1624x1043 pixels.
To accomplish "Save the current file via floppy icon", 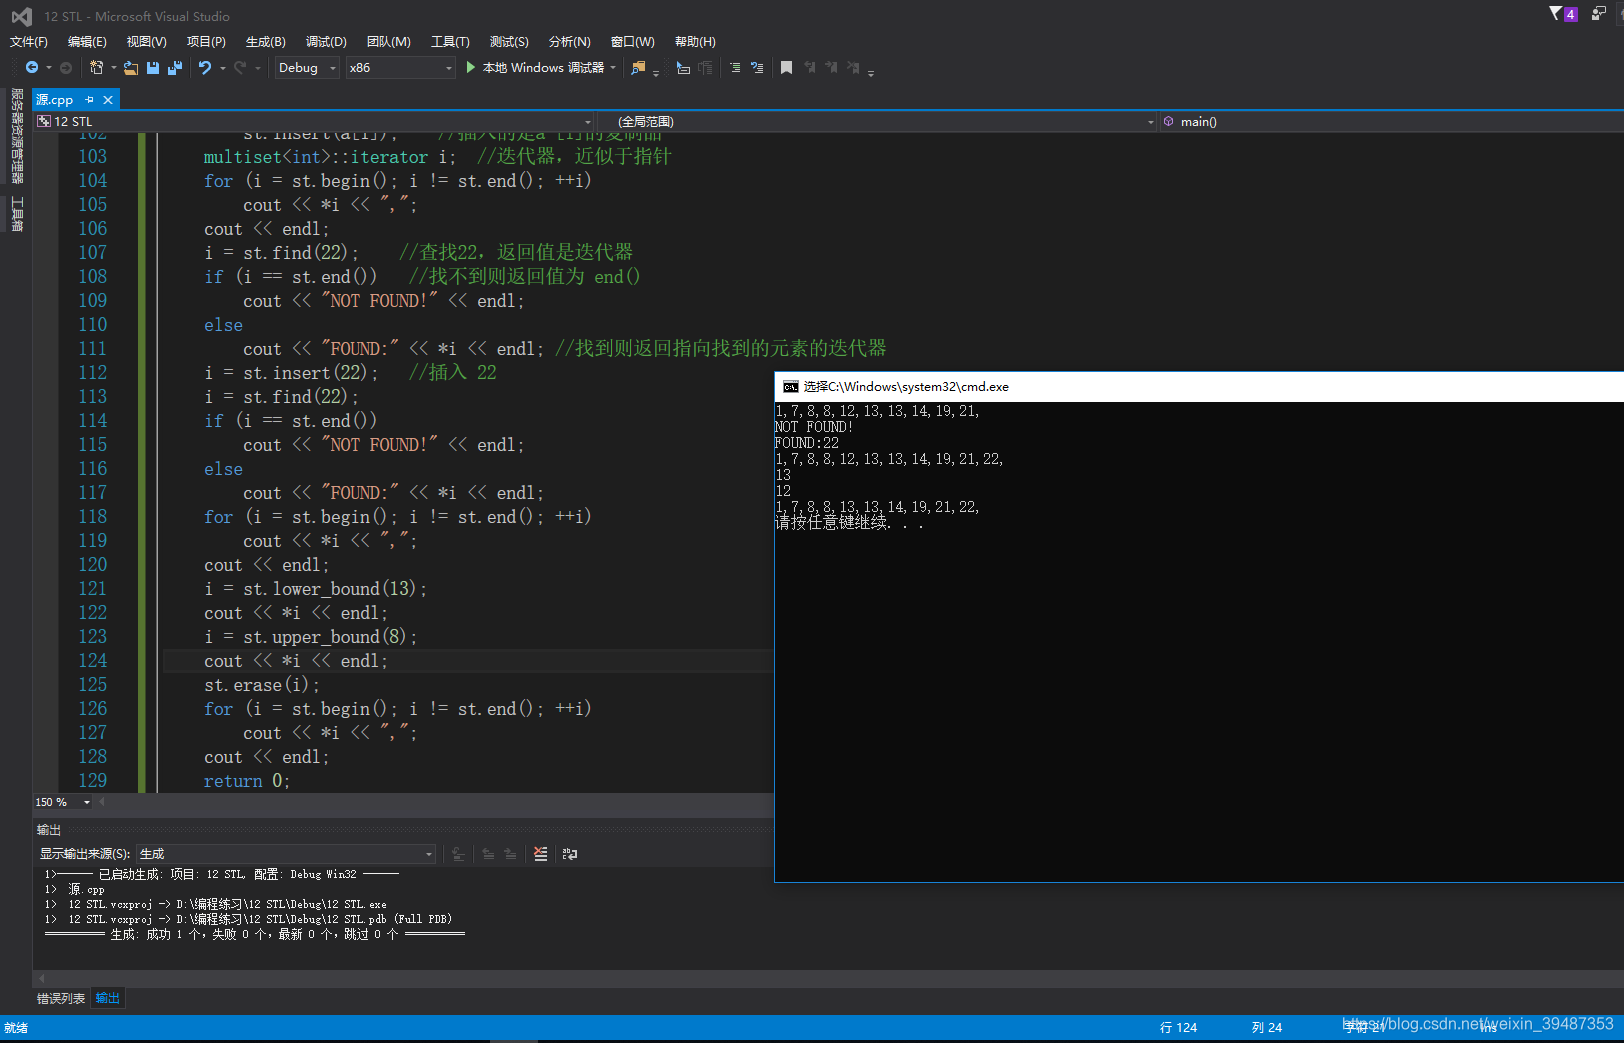I will (153, 68).
